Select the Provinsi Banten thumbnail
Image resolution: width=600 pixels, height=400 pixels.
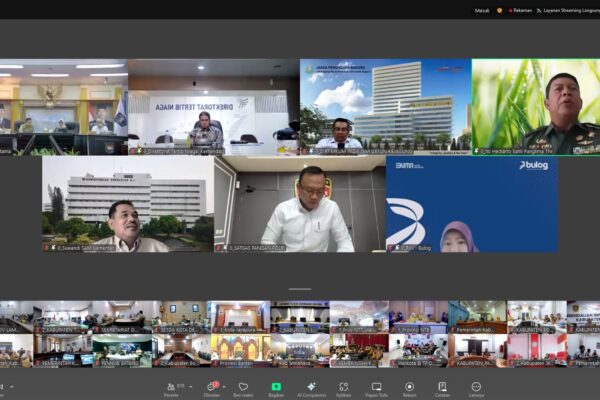(241, 351)
